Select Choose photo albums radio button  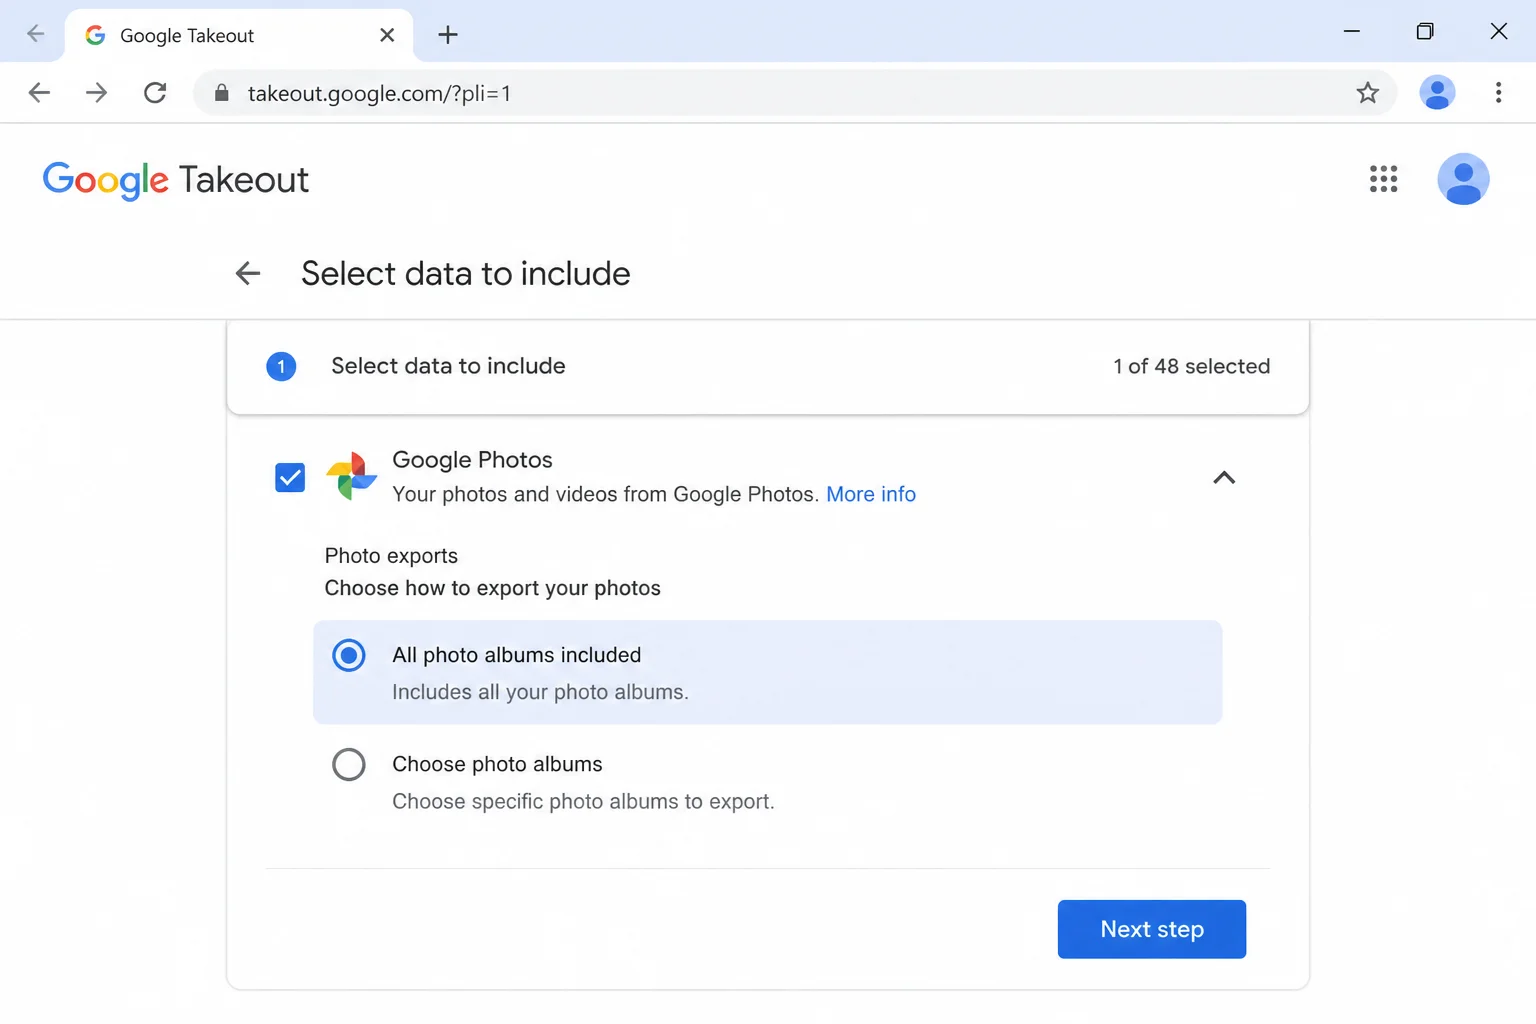349,765
